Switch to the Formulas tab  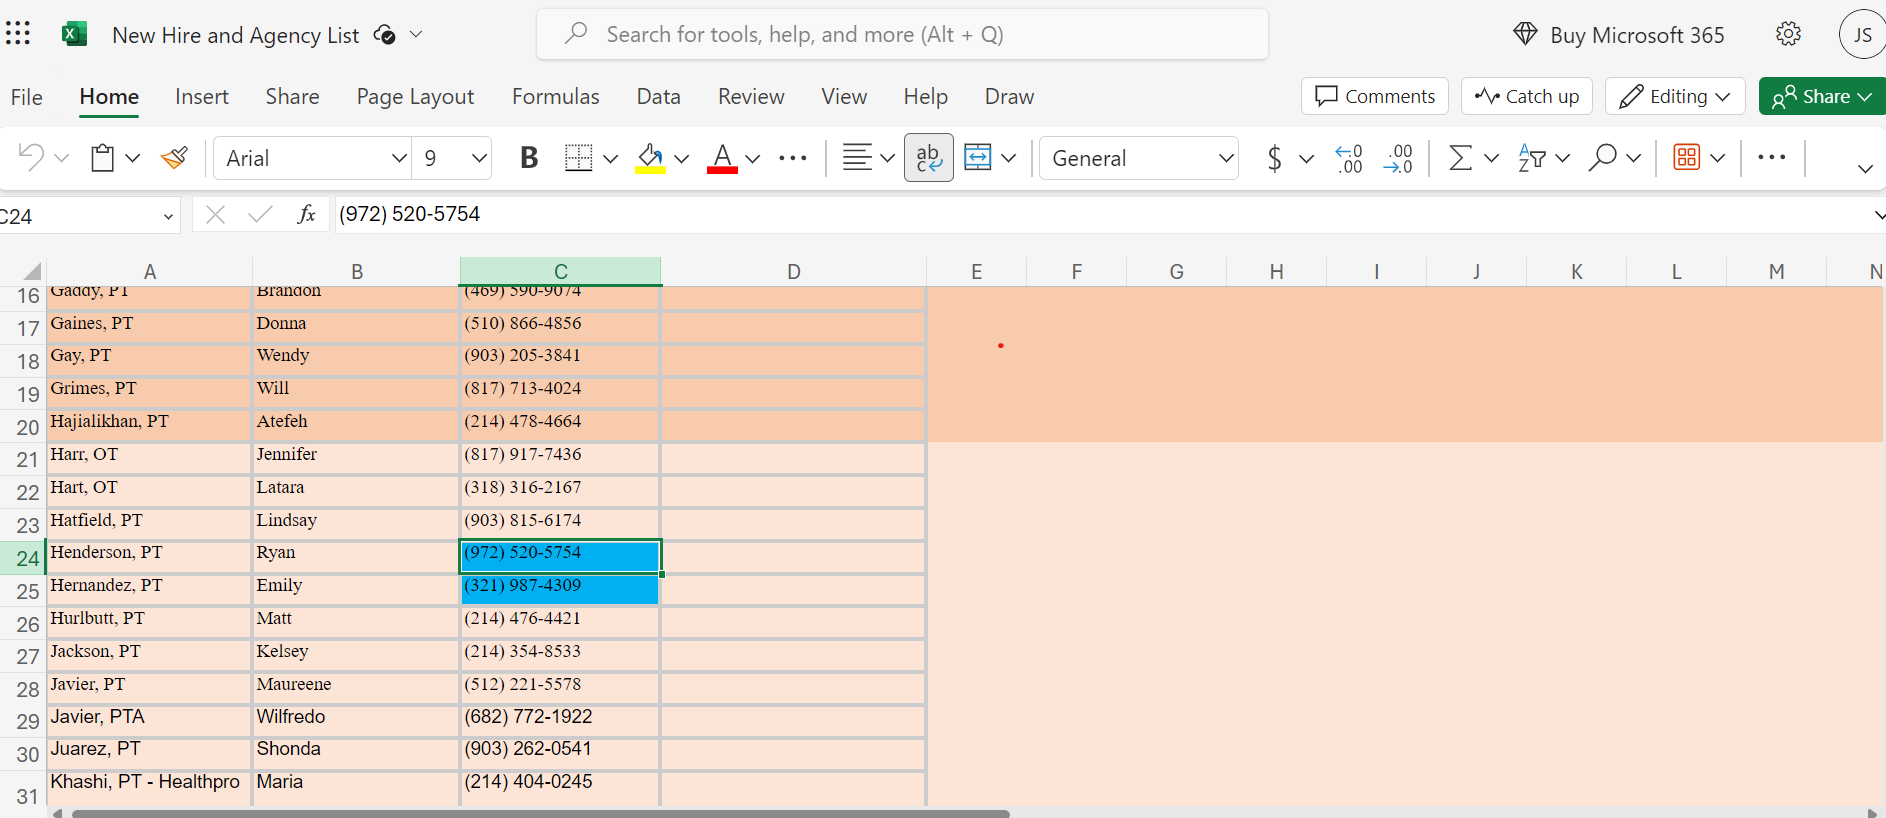pos(555,97)
